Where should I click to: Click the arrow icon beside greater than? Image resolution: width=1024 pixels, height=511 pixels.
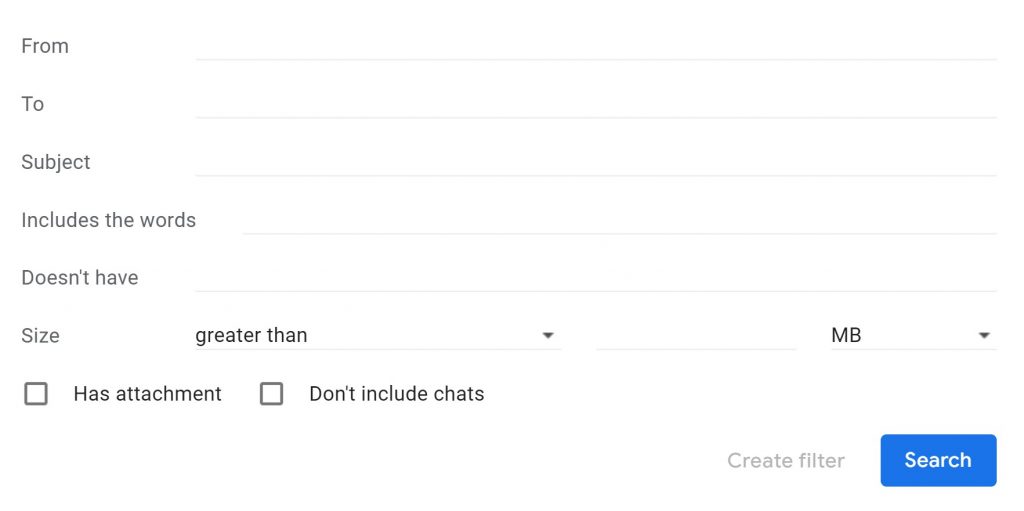pos(548,336)
